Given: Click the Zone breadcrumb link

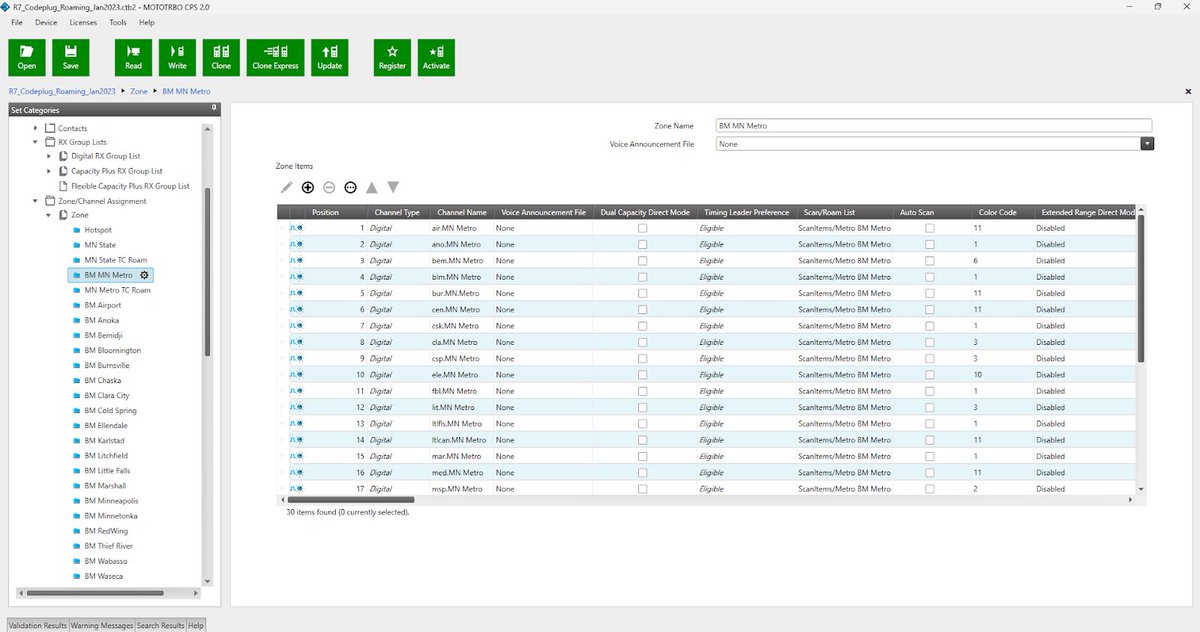Looking at the screenshot, I should click(139, 91).
